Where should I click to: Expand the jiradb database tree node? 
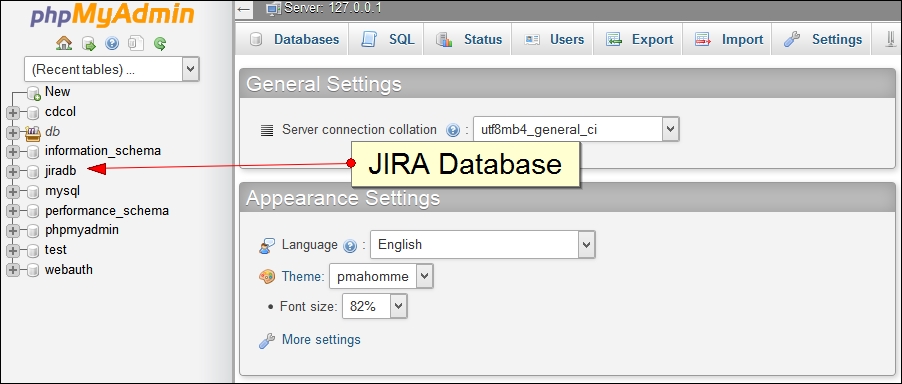click(x=13, y=171)
